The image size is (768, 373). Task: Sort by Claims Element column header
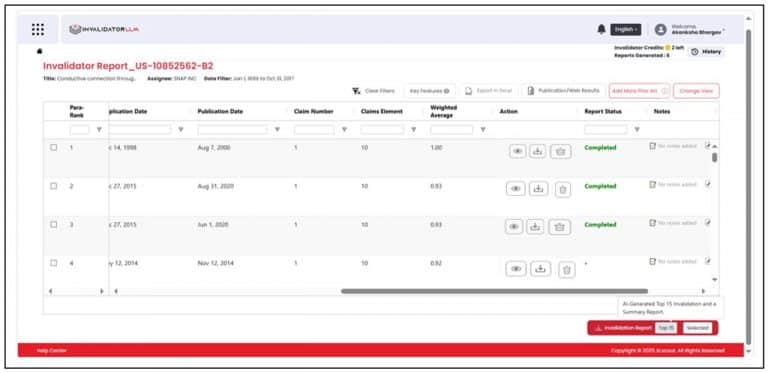382,112
